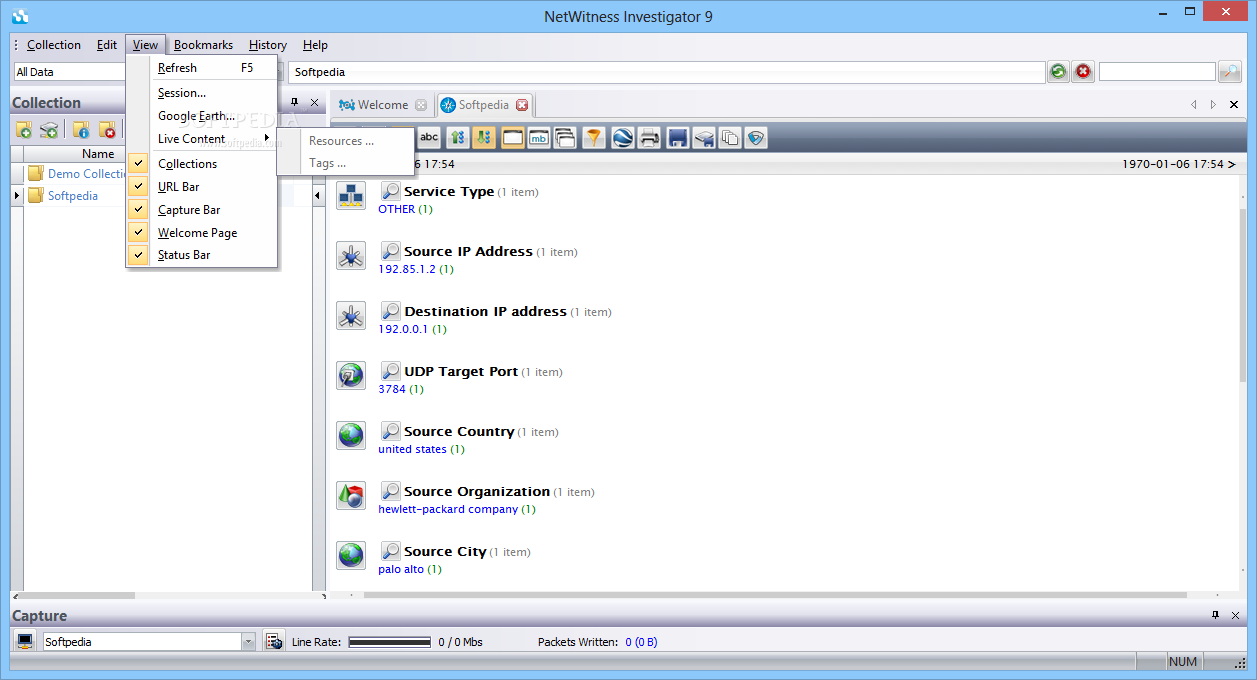Click the abc text display toolbar icon
The width and height of the screenshot is (1257, 680).
(429, 137)
